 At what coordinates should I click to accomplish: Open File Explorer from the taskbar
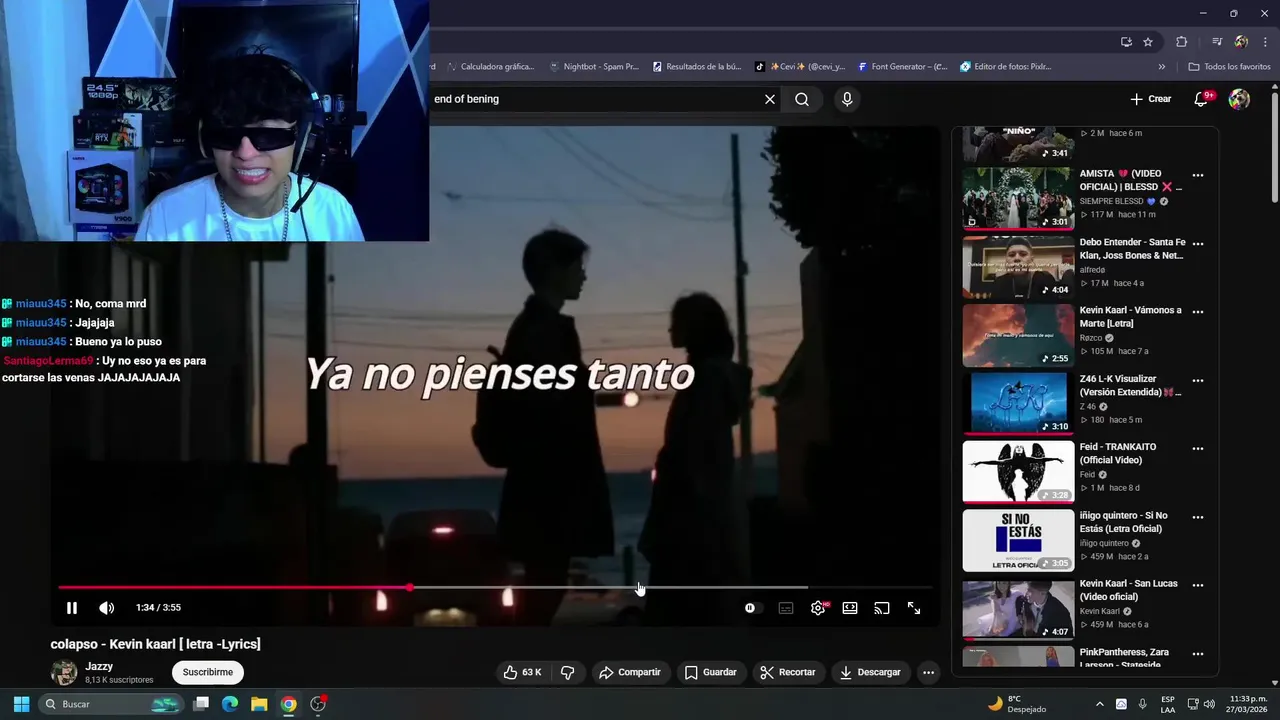(x=259, y=704)
